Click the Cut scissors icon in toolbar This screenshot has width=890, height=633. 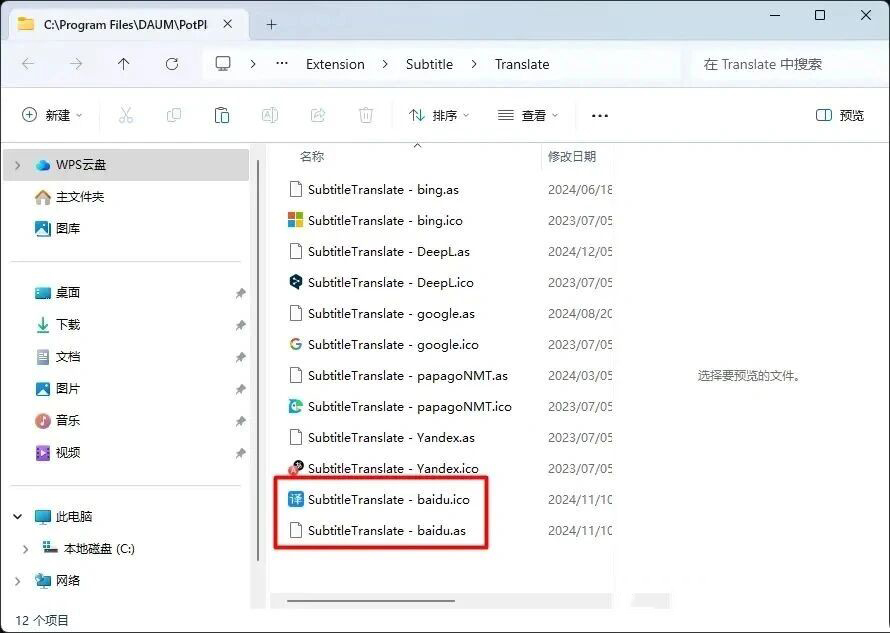pos(126,115)
